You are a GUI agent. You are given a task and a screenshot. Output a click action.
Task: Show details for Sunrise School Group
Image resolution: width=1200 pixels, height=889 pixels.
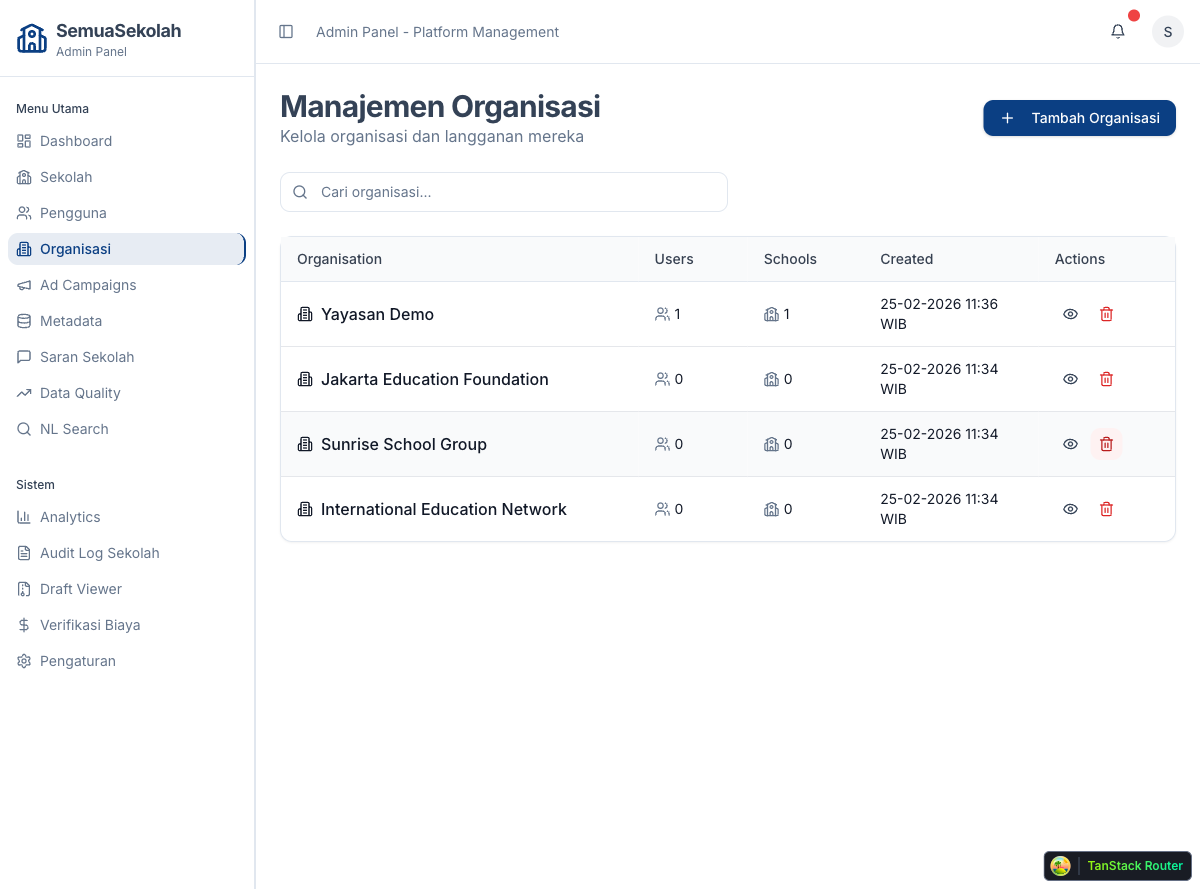point(1070,444)
